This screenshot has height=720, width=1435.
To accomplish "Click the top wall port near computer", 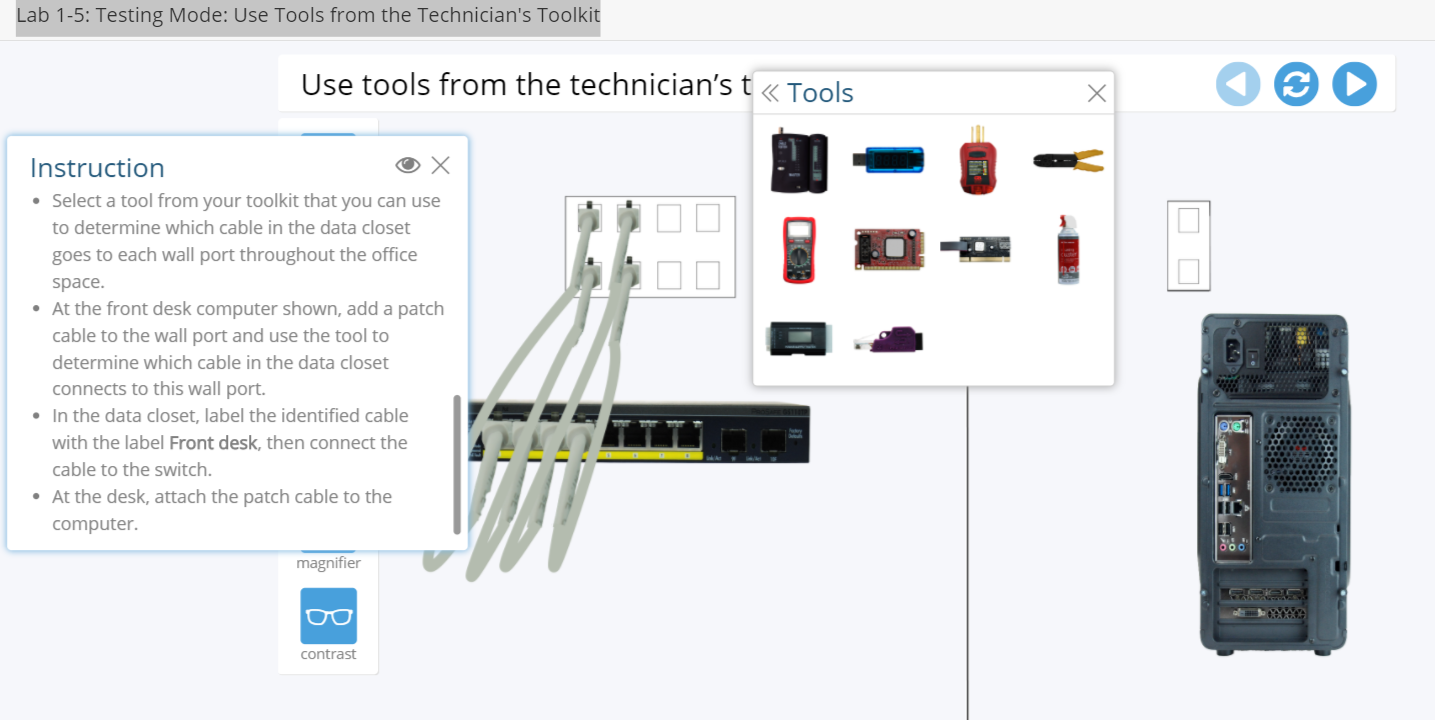I will (1188, 220).
